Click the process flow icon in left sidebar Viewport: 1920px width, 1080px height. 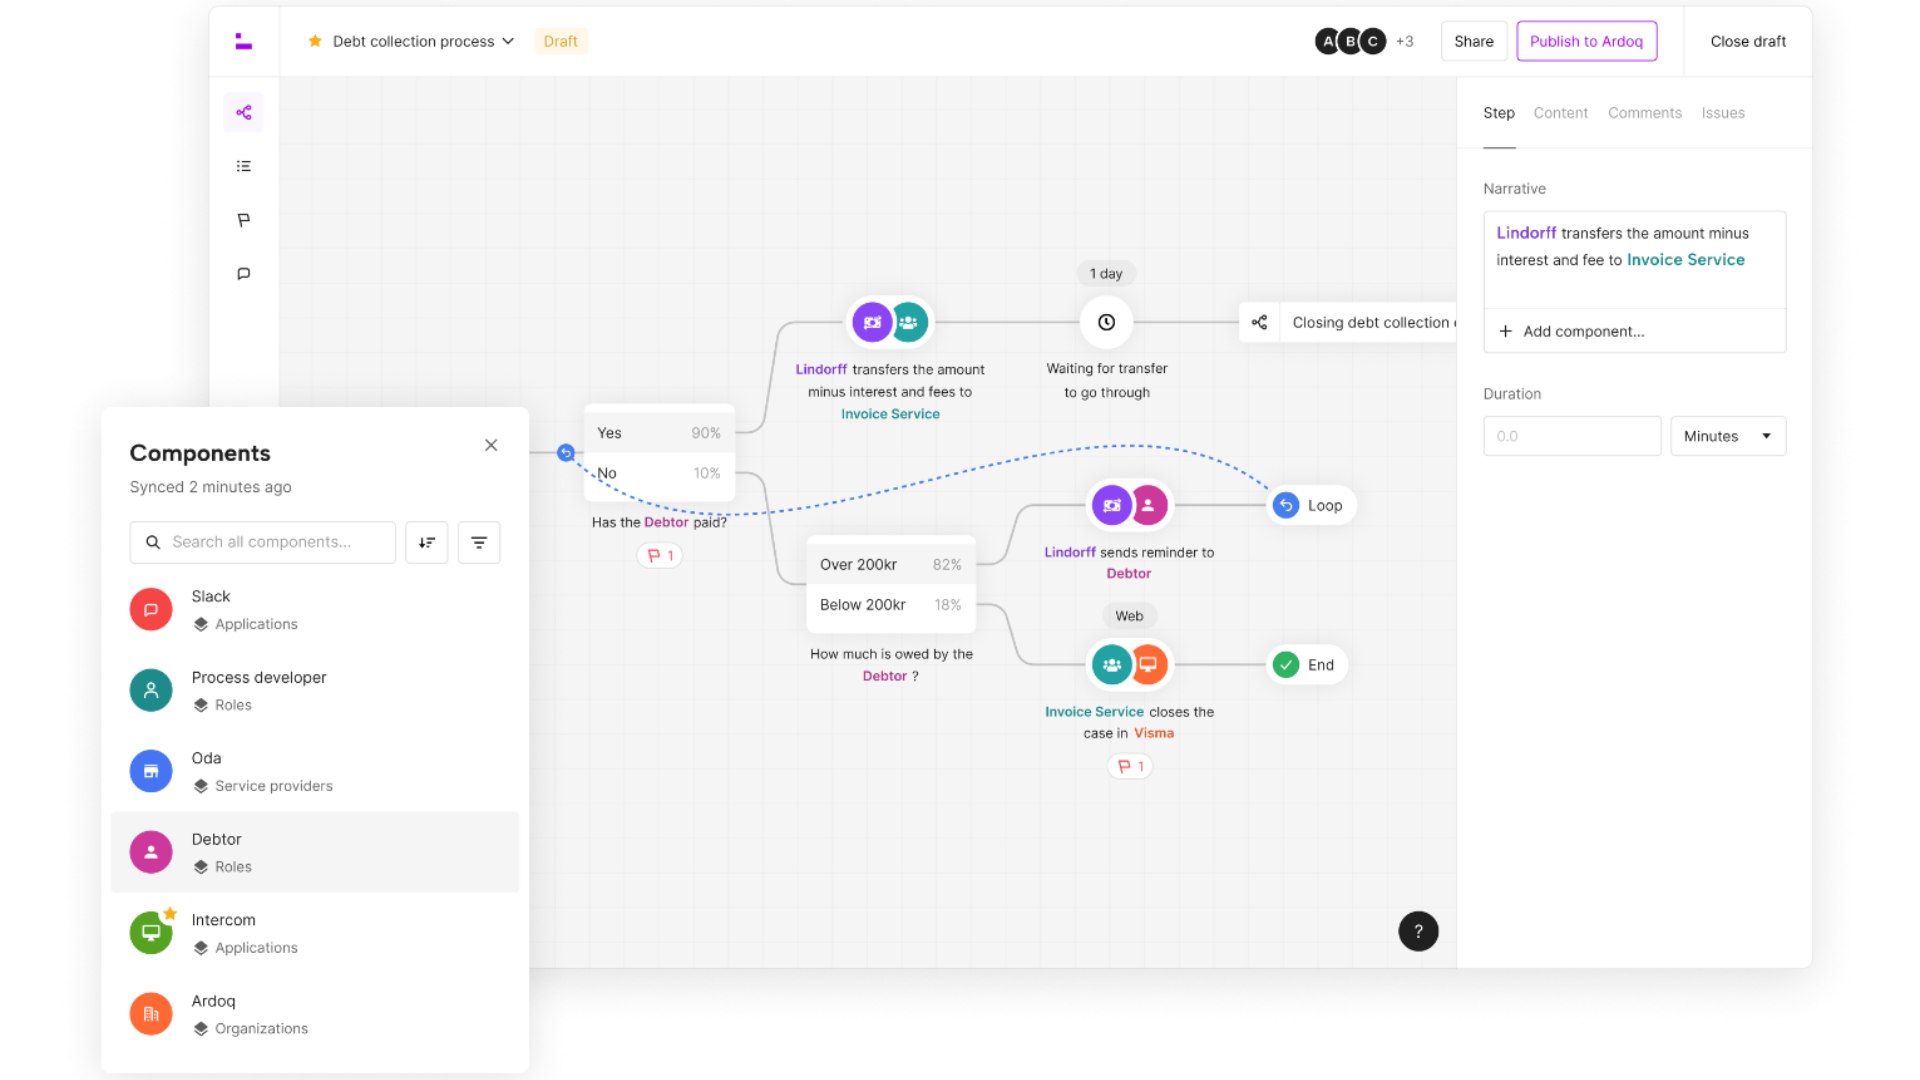[243, 112]
